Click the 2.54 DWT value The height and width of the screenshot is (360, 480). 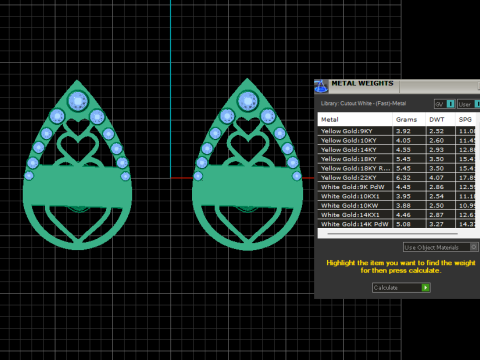(x=436, y=196)
